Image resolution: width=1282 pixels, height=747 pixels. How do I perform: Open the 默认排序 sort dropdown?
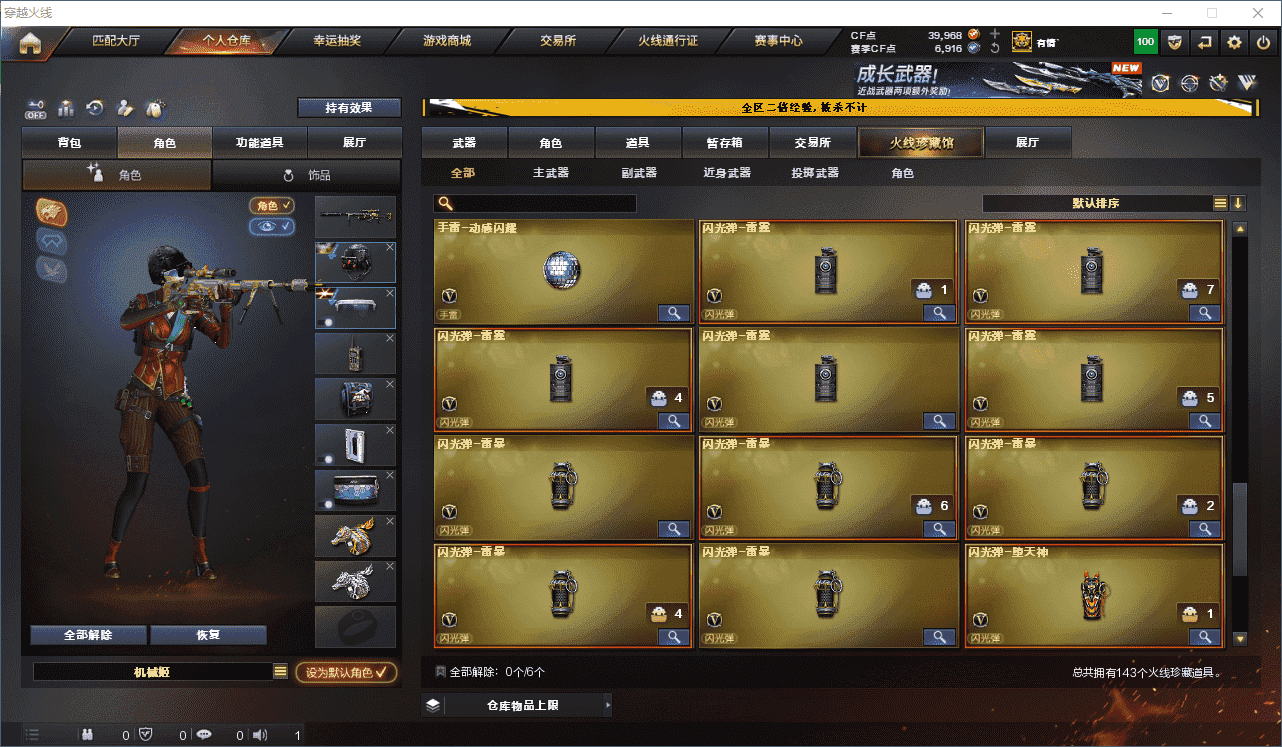(x=1096, y=203)
